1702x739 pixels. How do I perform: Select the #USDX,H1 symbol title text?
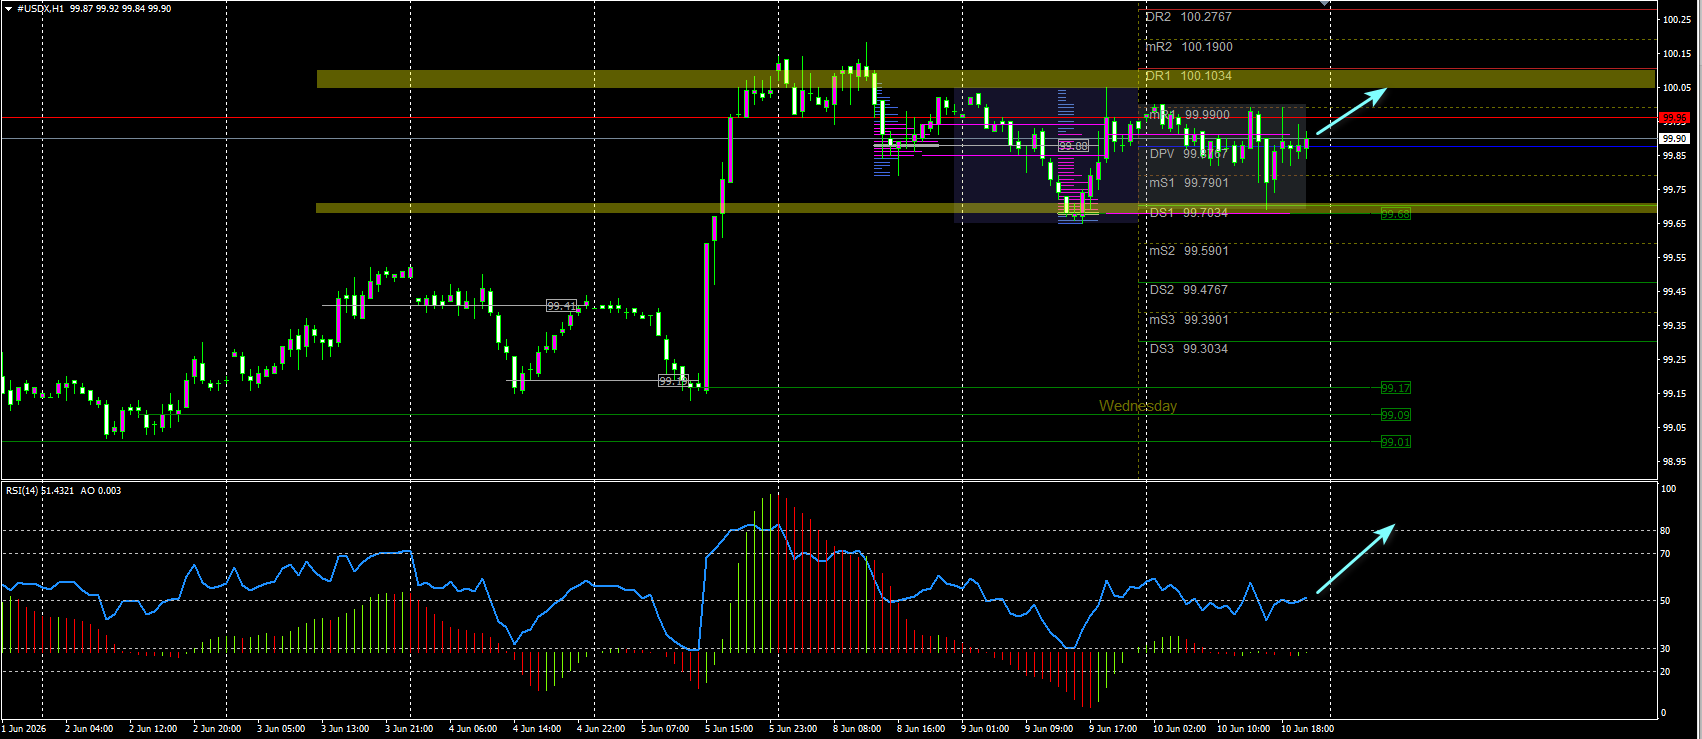coord(41,8)
